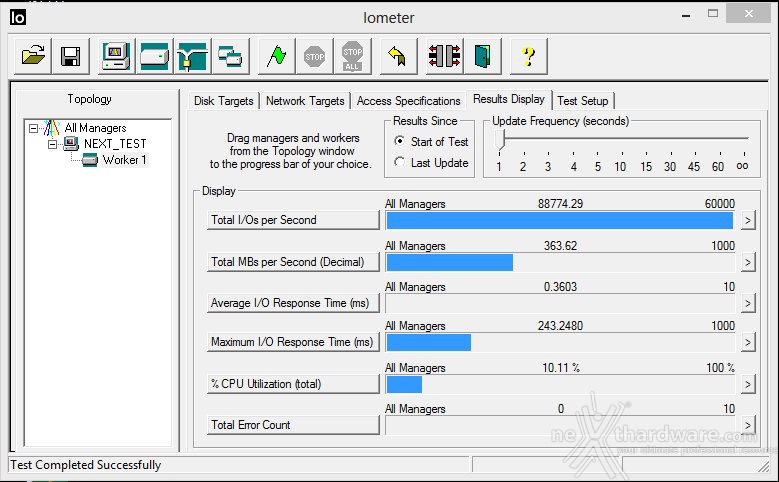Viewport: 779px width, 482px height.
Task: Select Start of Test radio button
Action: (399, 141)
